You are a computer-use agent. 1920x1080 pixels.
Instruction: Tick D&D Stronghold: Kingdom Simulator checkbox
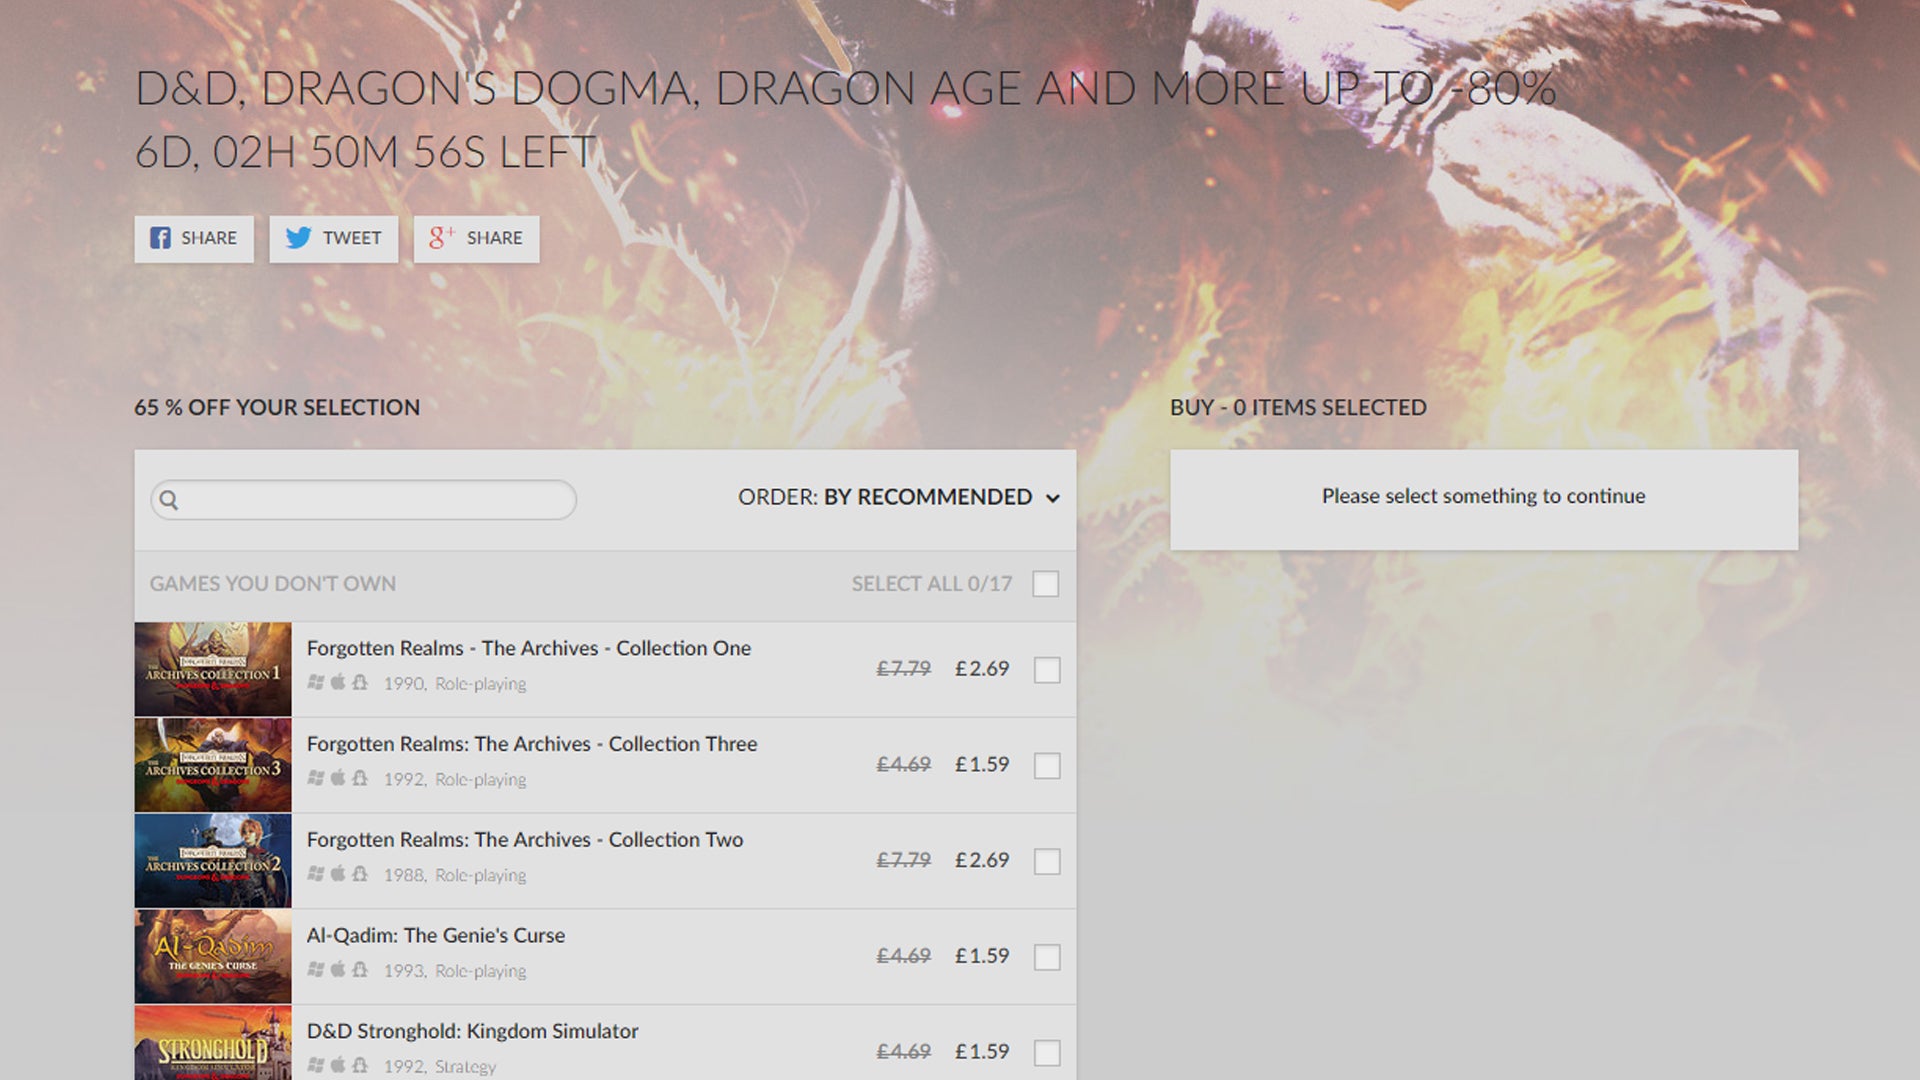tap(1047, 1053)
